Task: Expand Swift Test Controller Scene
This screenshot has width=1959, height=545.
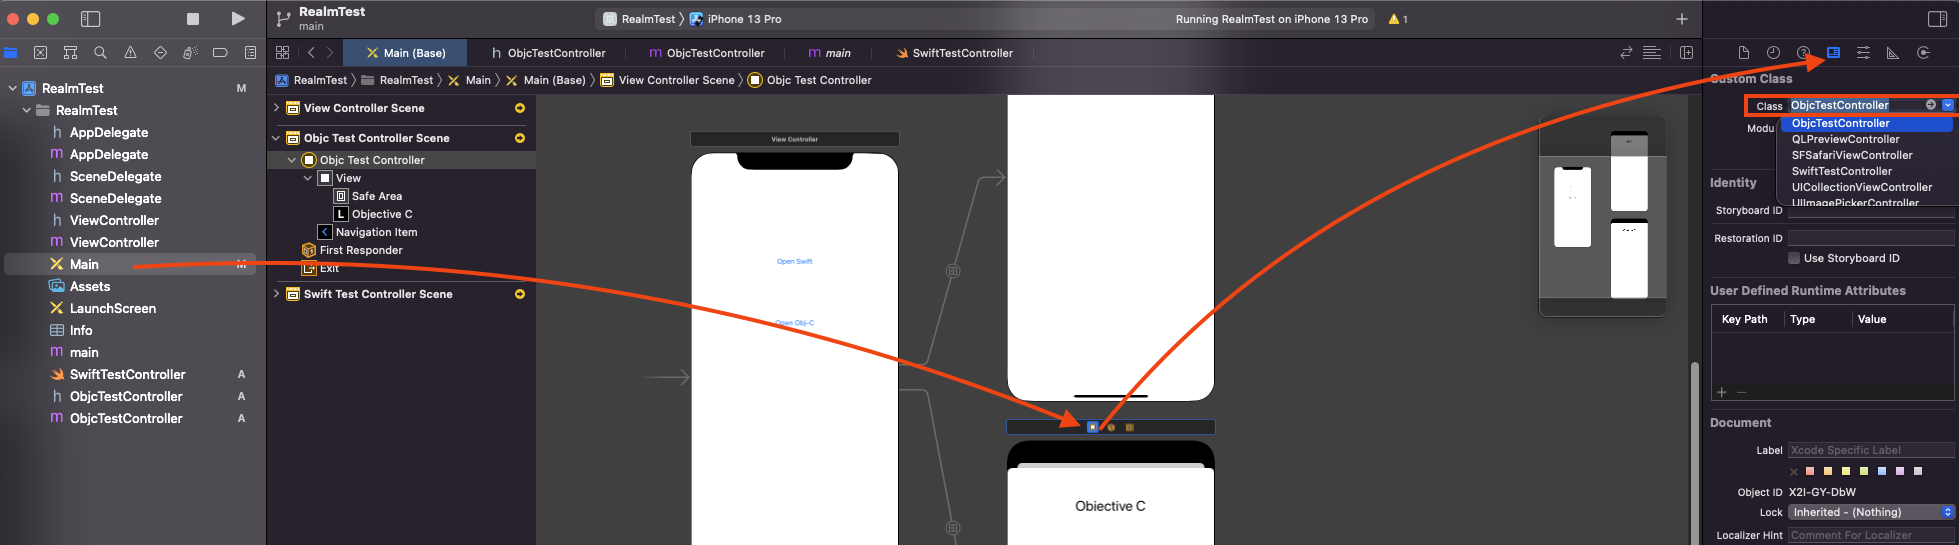Action: 276,294
